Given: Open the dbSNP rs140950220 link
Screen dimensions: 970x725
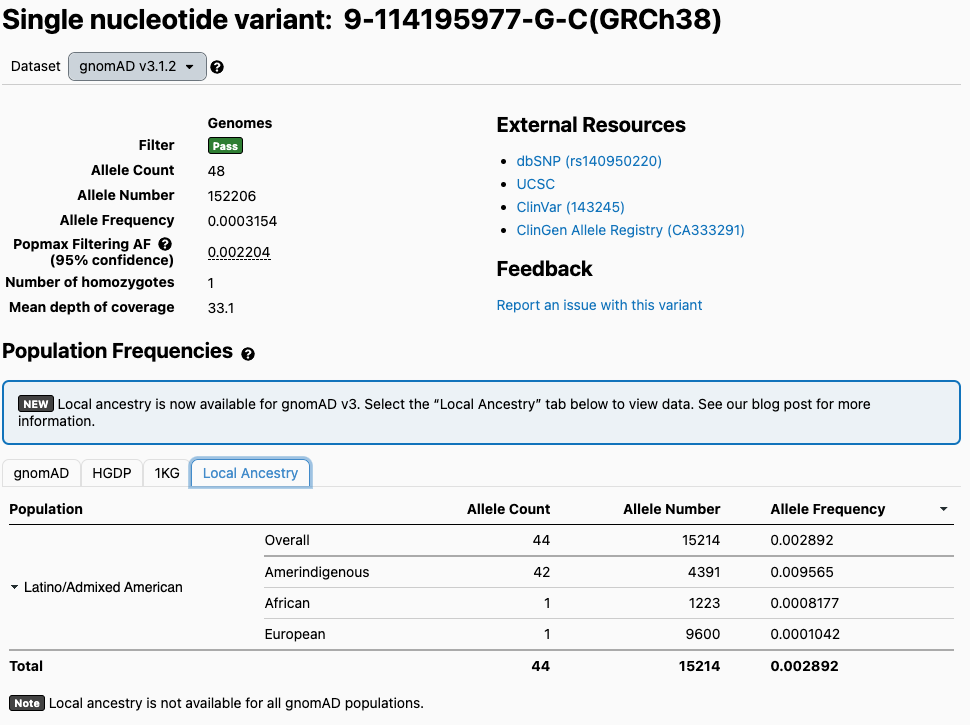Looking at the screenshot, I should coord(589,161).
